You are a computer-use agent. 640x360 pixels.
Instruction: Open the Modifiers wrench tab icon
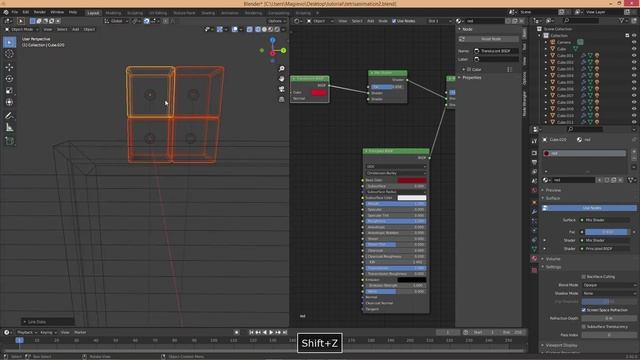click(x=534, y=211)
